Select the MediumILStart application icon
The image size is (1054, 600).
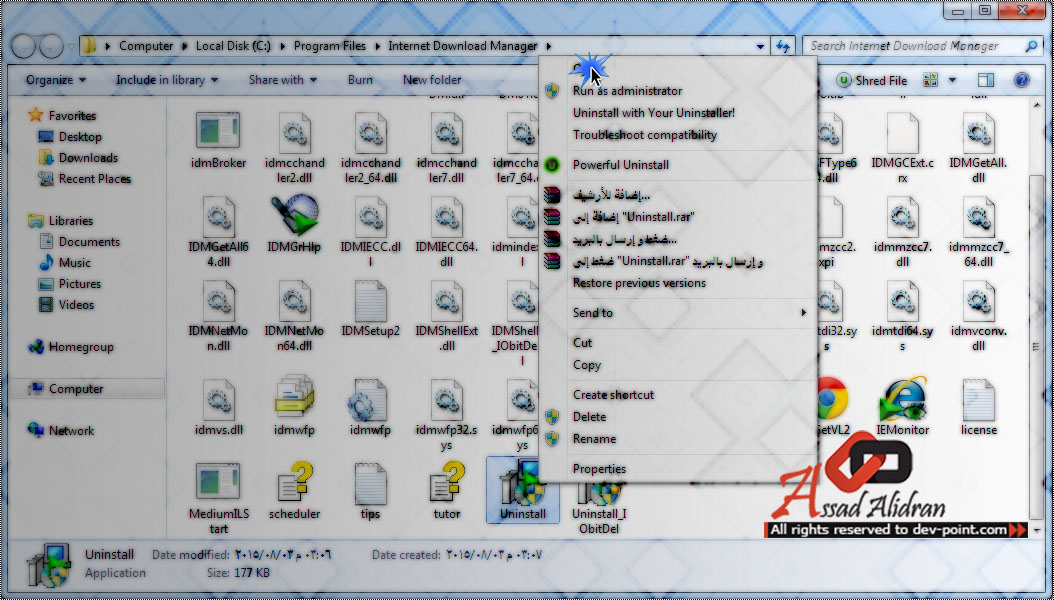point(218,482)
